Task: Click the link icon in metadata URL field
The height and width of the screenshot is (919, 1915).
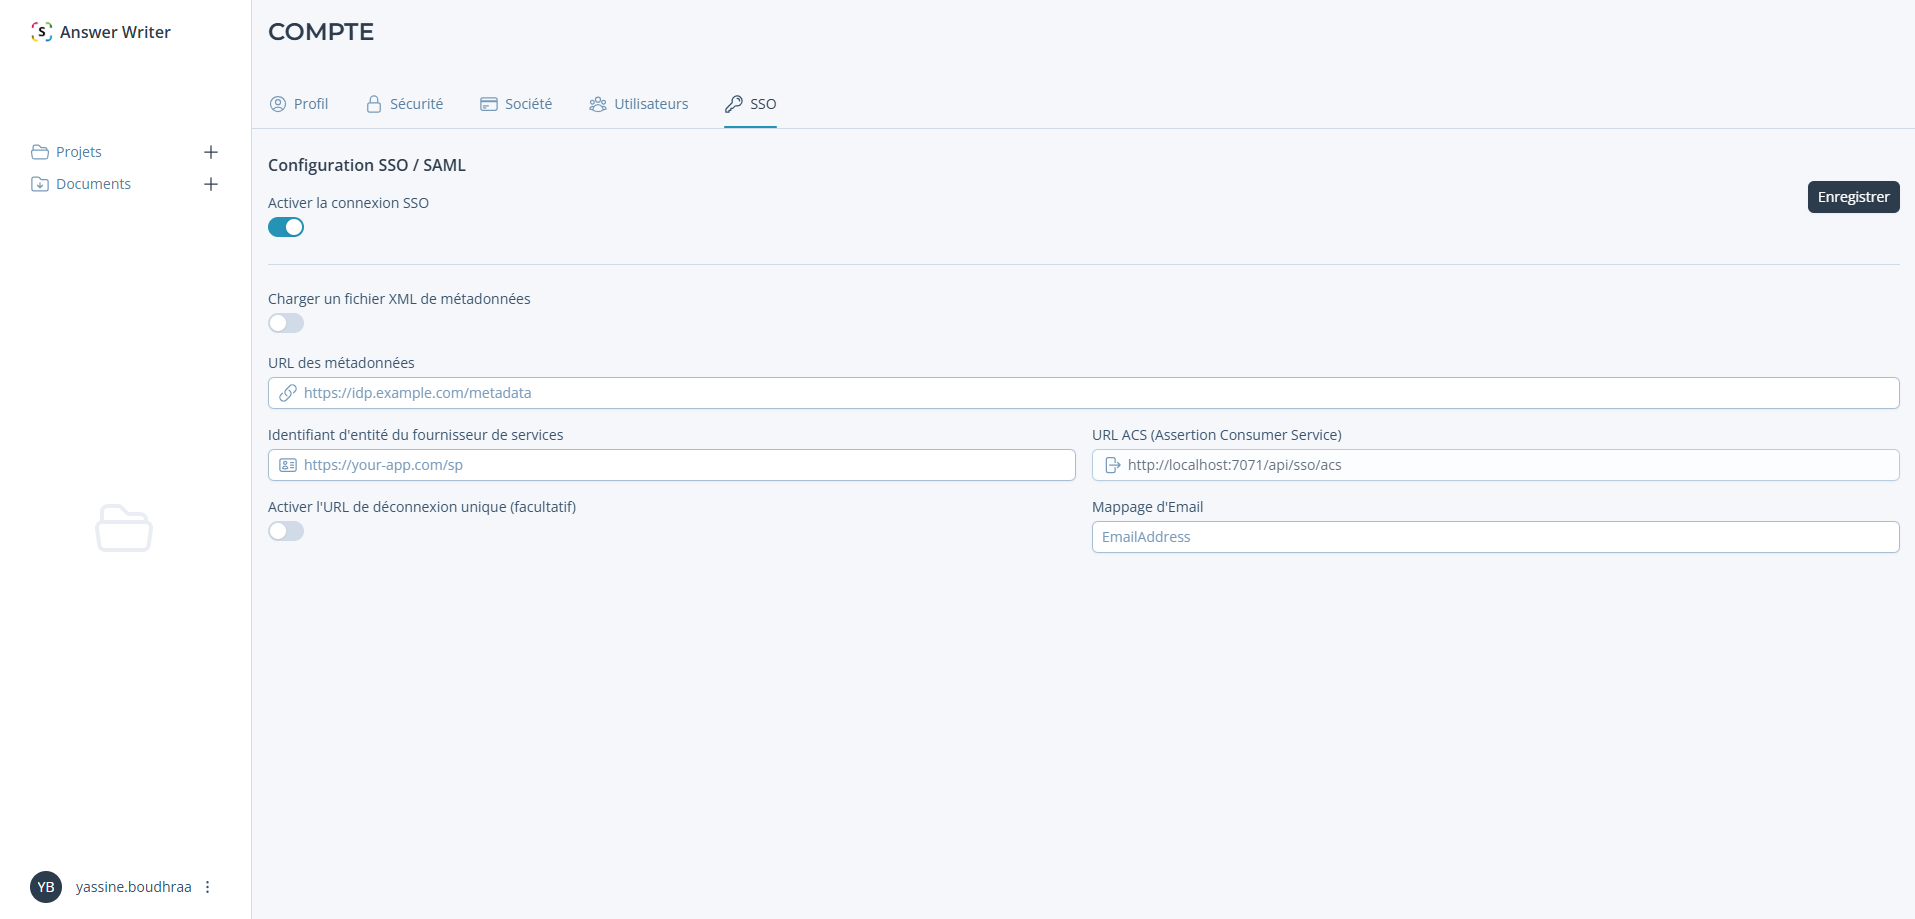Action: (288, 393)
